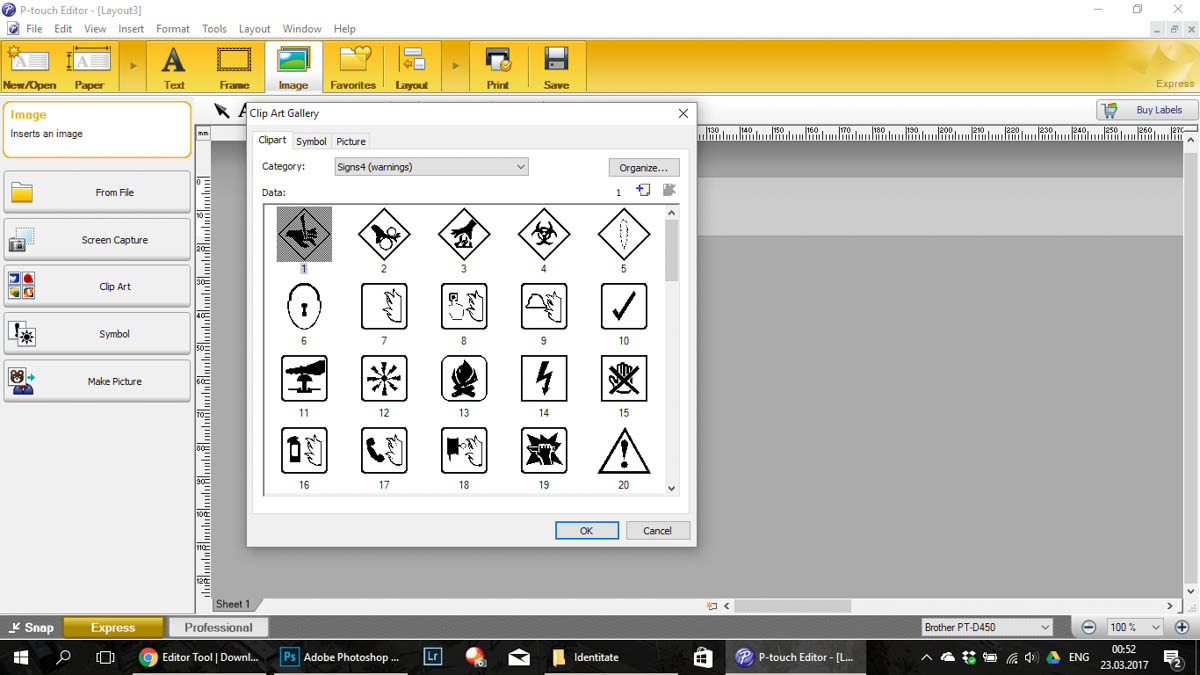Choose clipart 17 telephone sign

(x=384, y=450)
